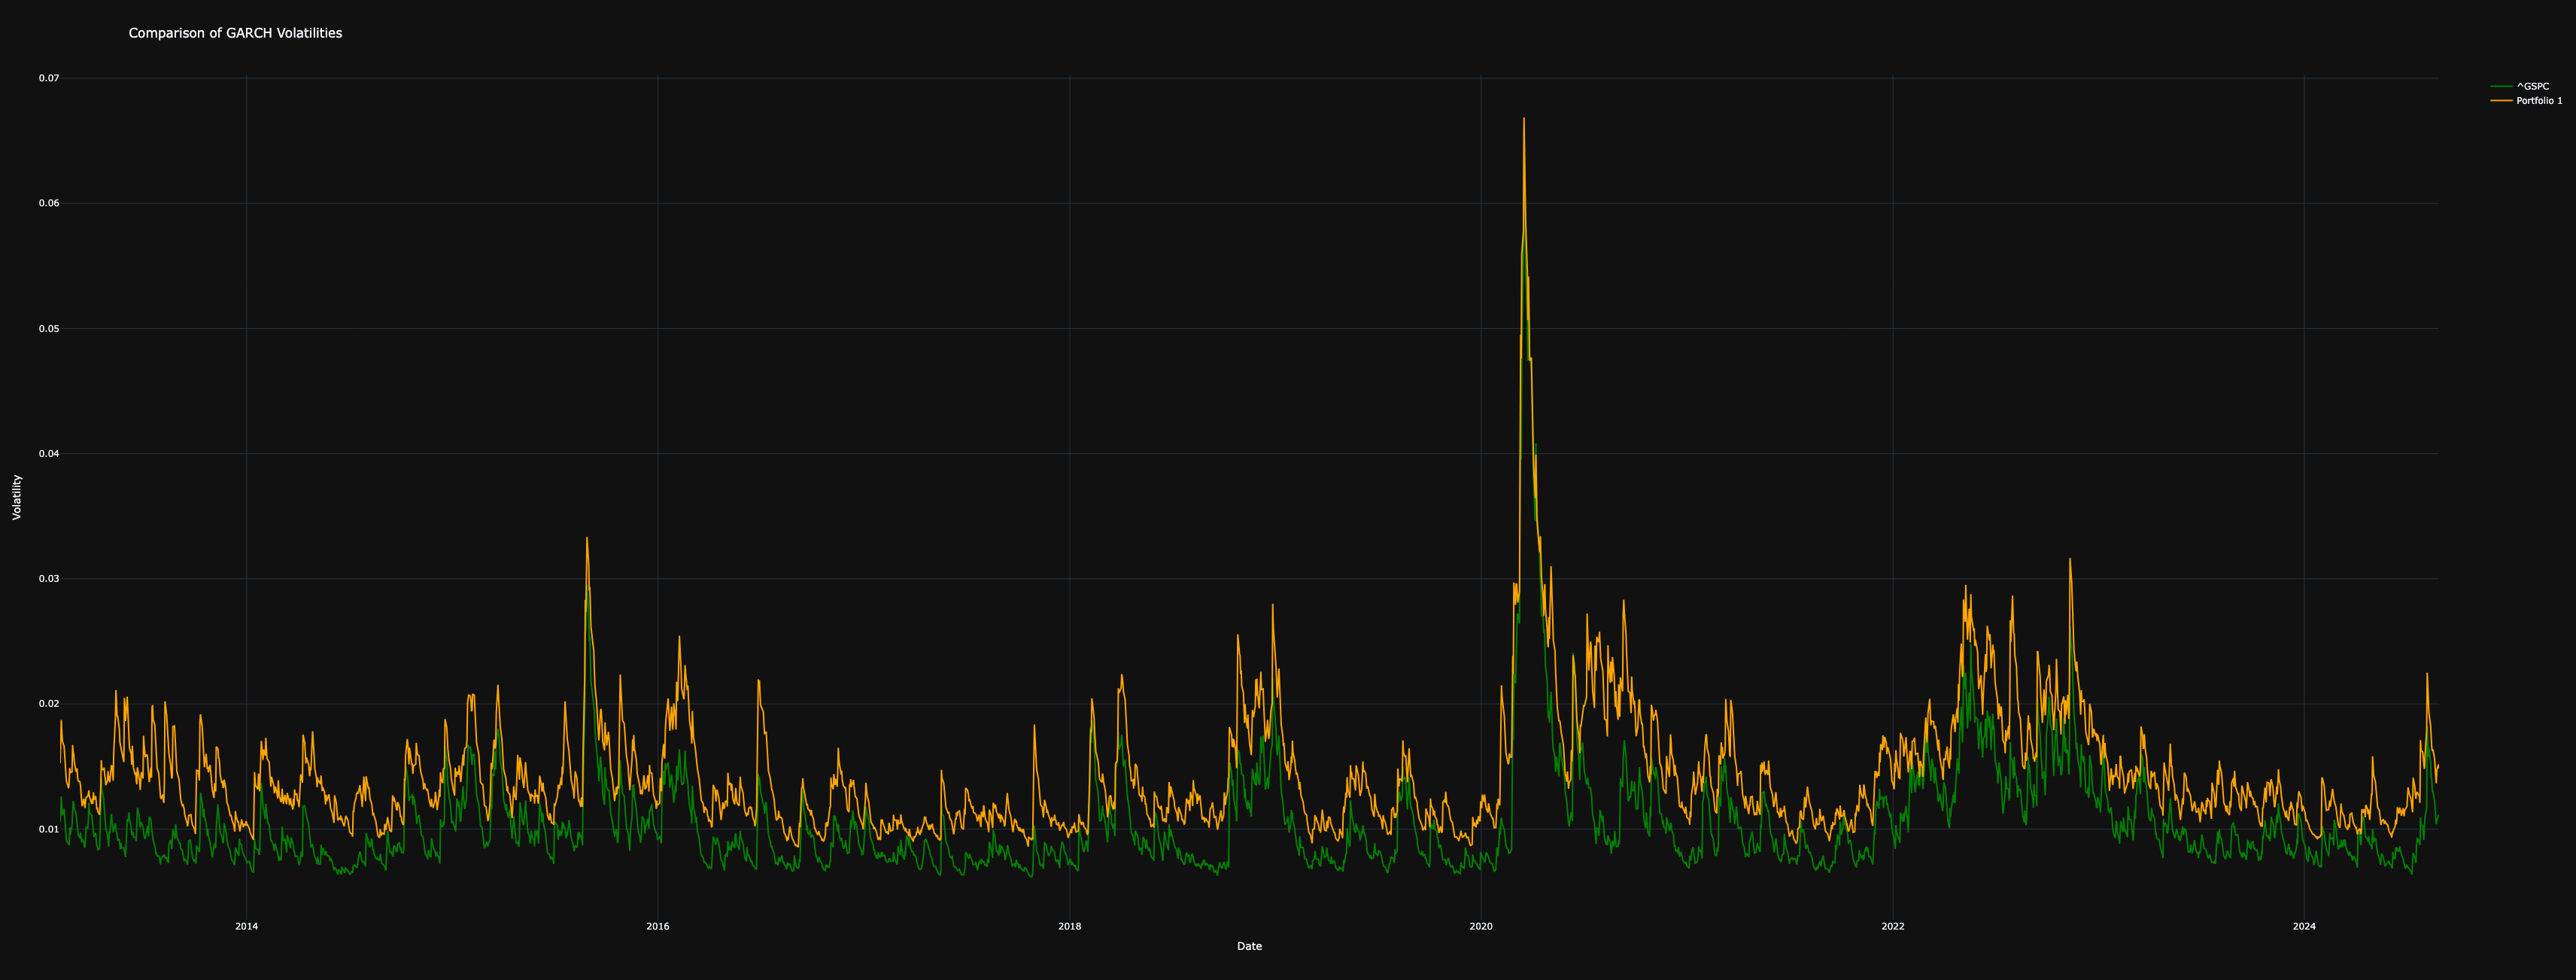
Task: Click the 'Date' x-axis title
Action: coord(1249,946)
